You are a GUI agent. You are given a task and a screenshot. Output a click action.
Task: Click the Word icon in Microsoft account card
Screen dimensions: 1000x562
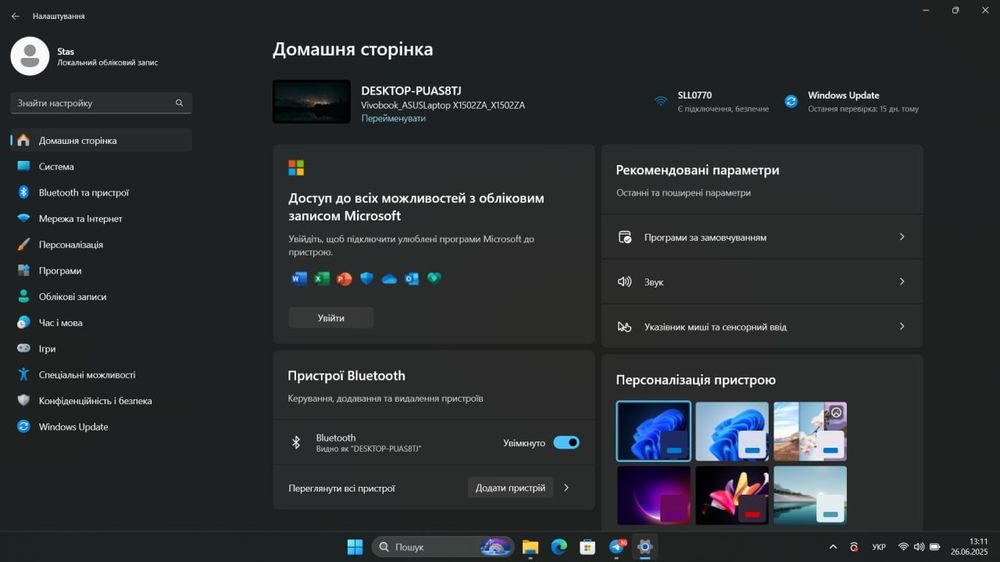coord(298,278)
